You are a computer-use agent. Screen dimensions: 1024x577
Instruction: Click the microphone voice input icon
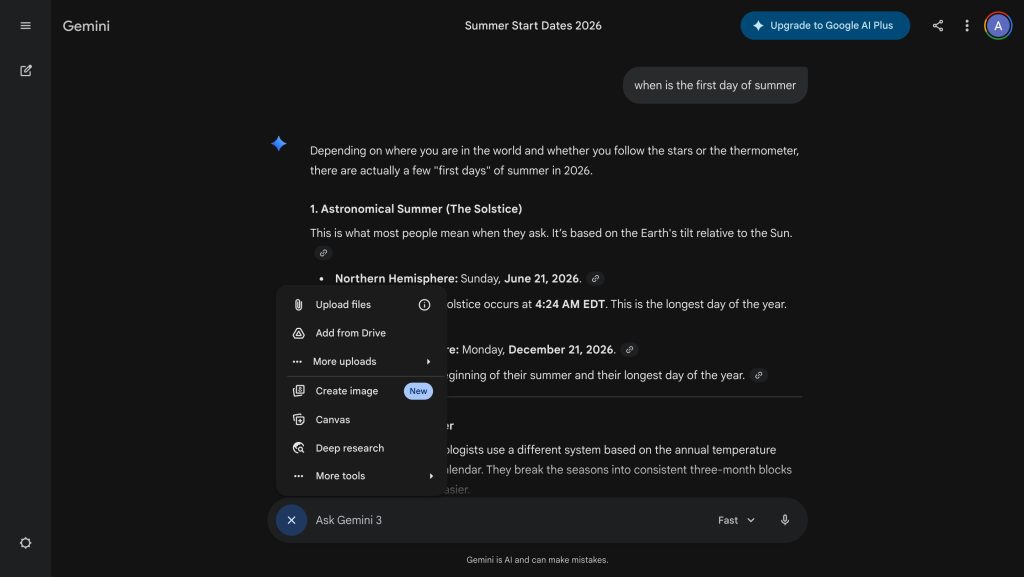click(x=785, y=520)
